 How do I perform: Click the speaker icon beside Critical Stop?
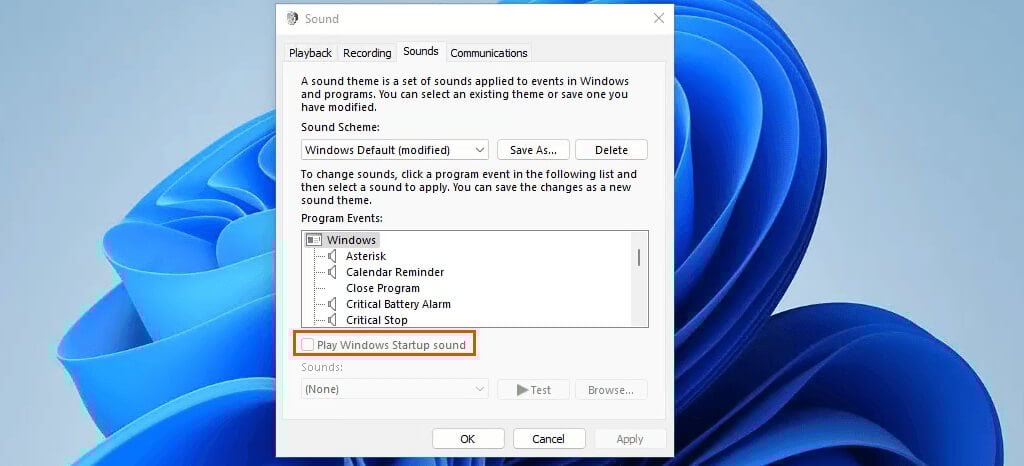tap(332, 320)
